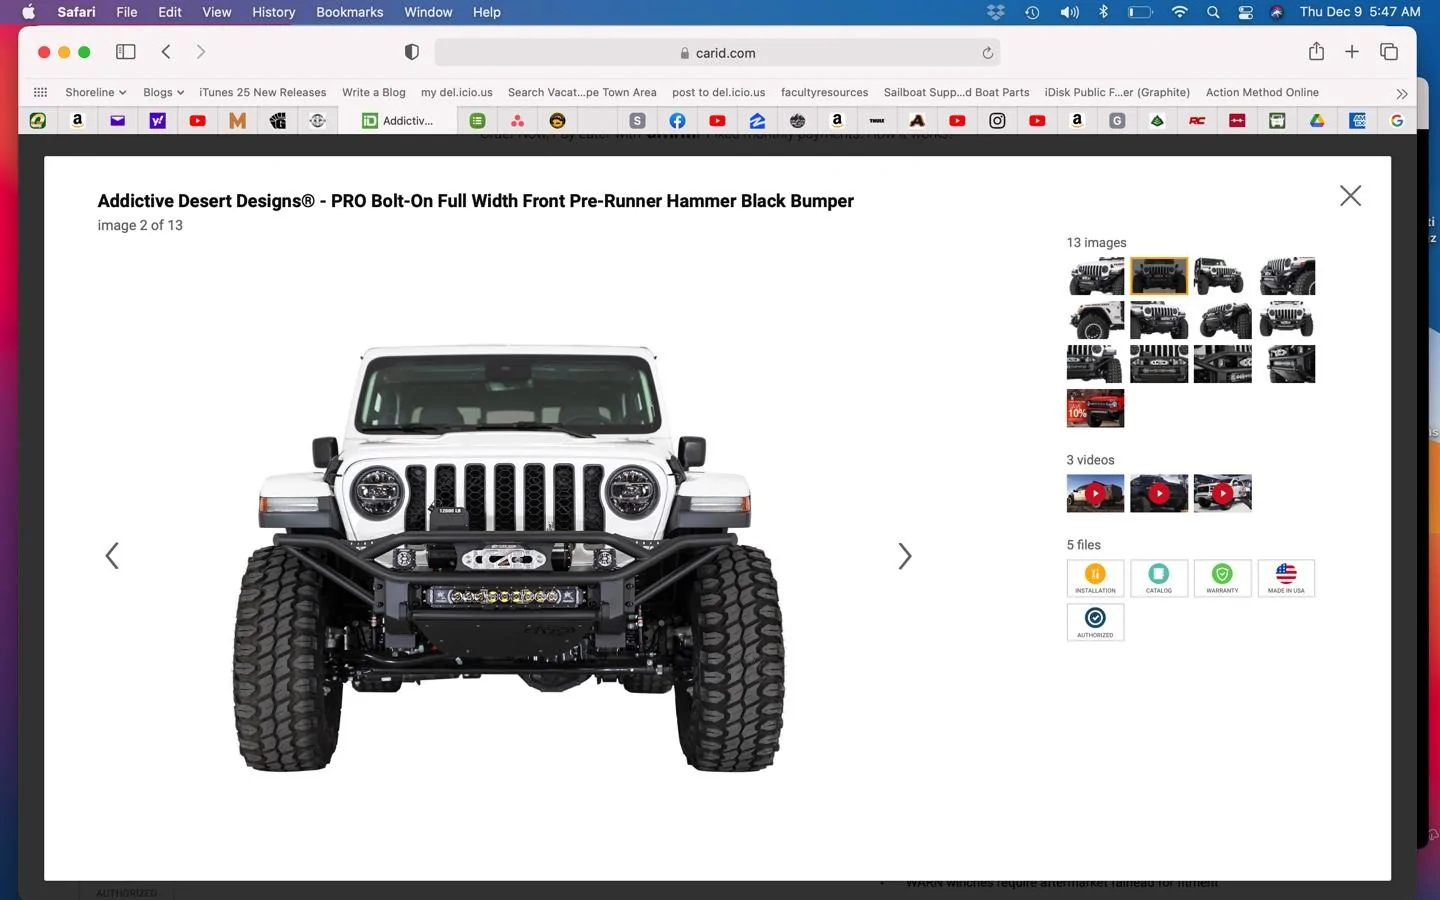The width and height of the screenshot is (1440, 900).
Task: Switch to the Instagram tab
Action: pos(997,120)
